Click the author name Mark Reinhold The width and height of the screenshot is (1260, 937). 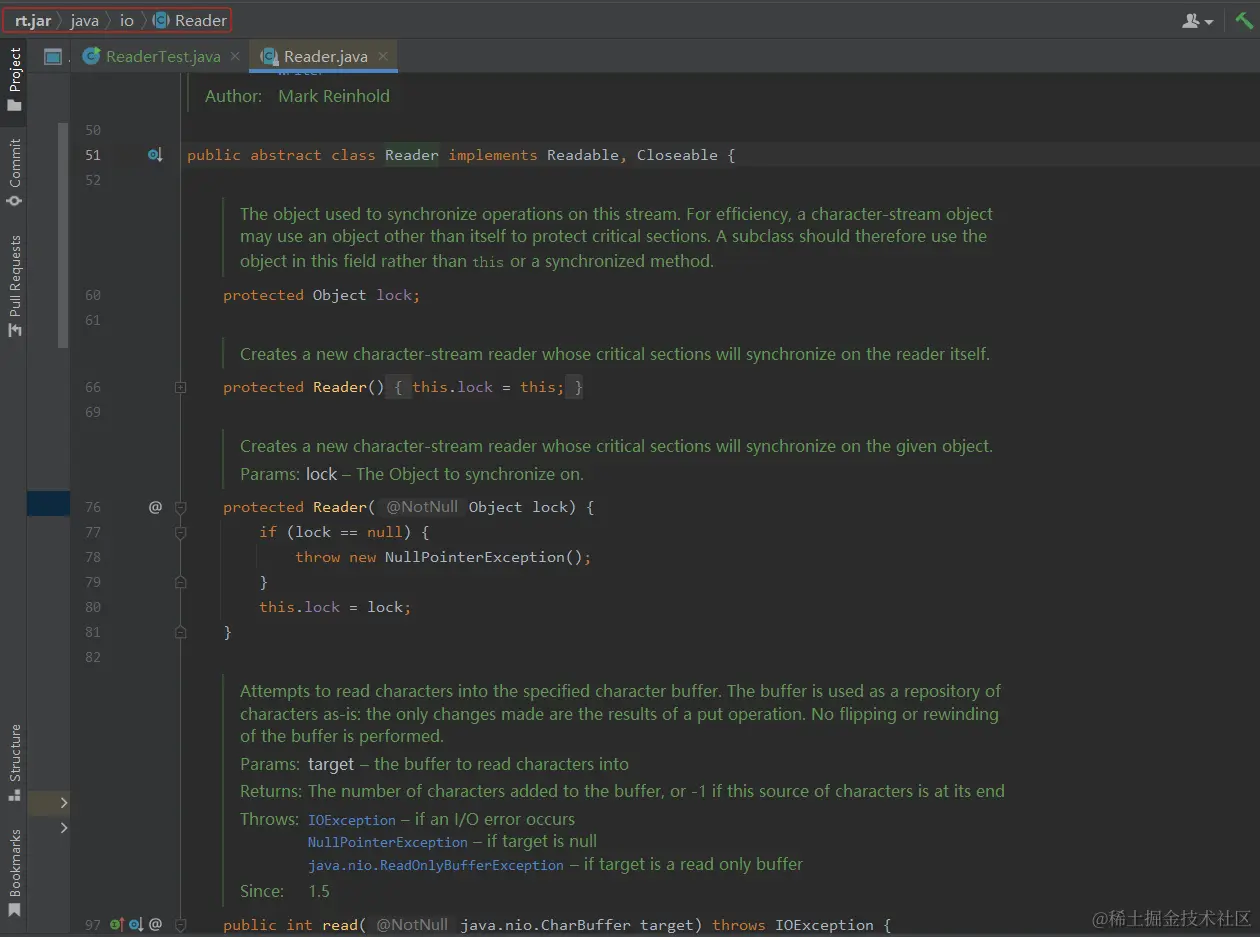(334, 97)
